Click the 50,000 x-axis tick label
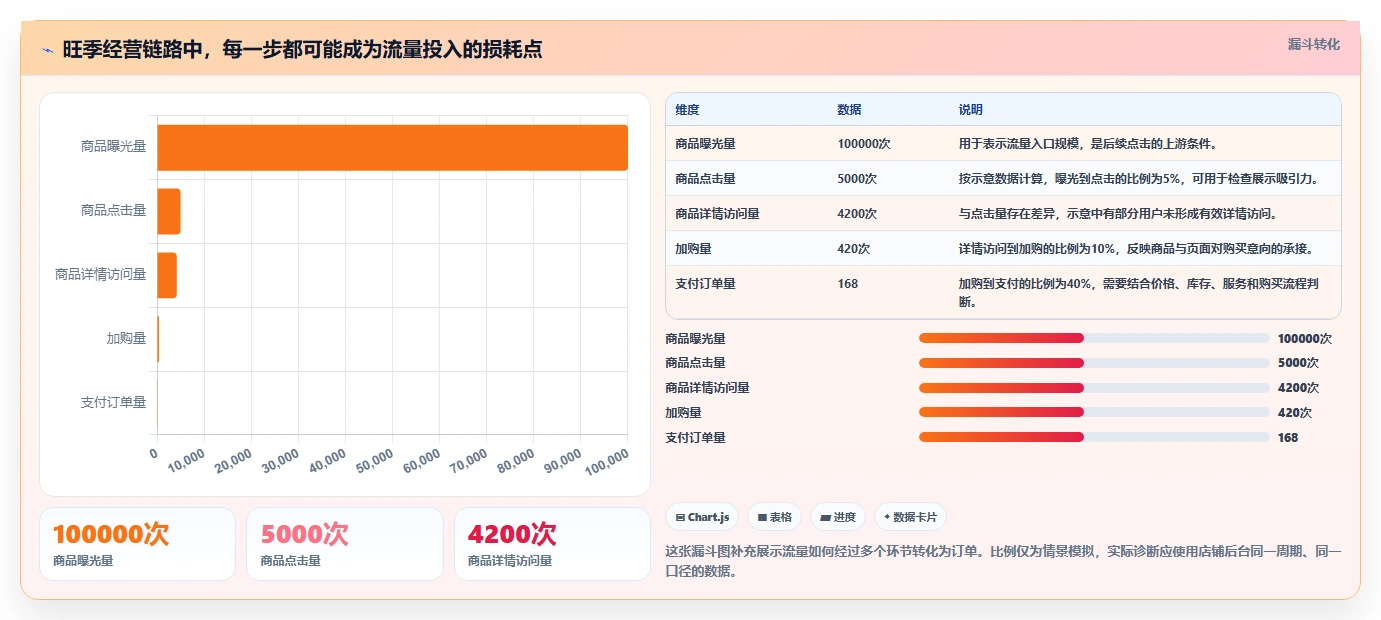Image resolution: width=1381 pixels, height=620 pixels. [x=374, y=460]
